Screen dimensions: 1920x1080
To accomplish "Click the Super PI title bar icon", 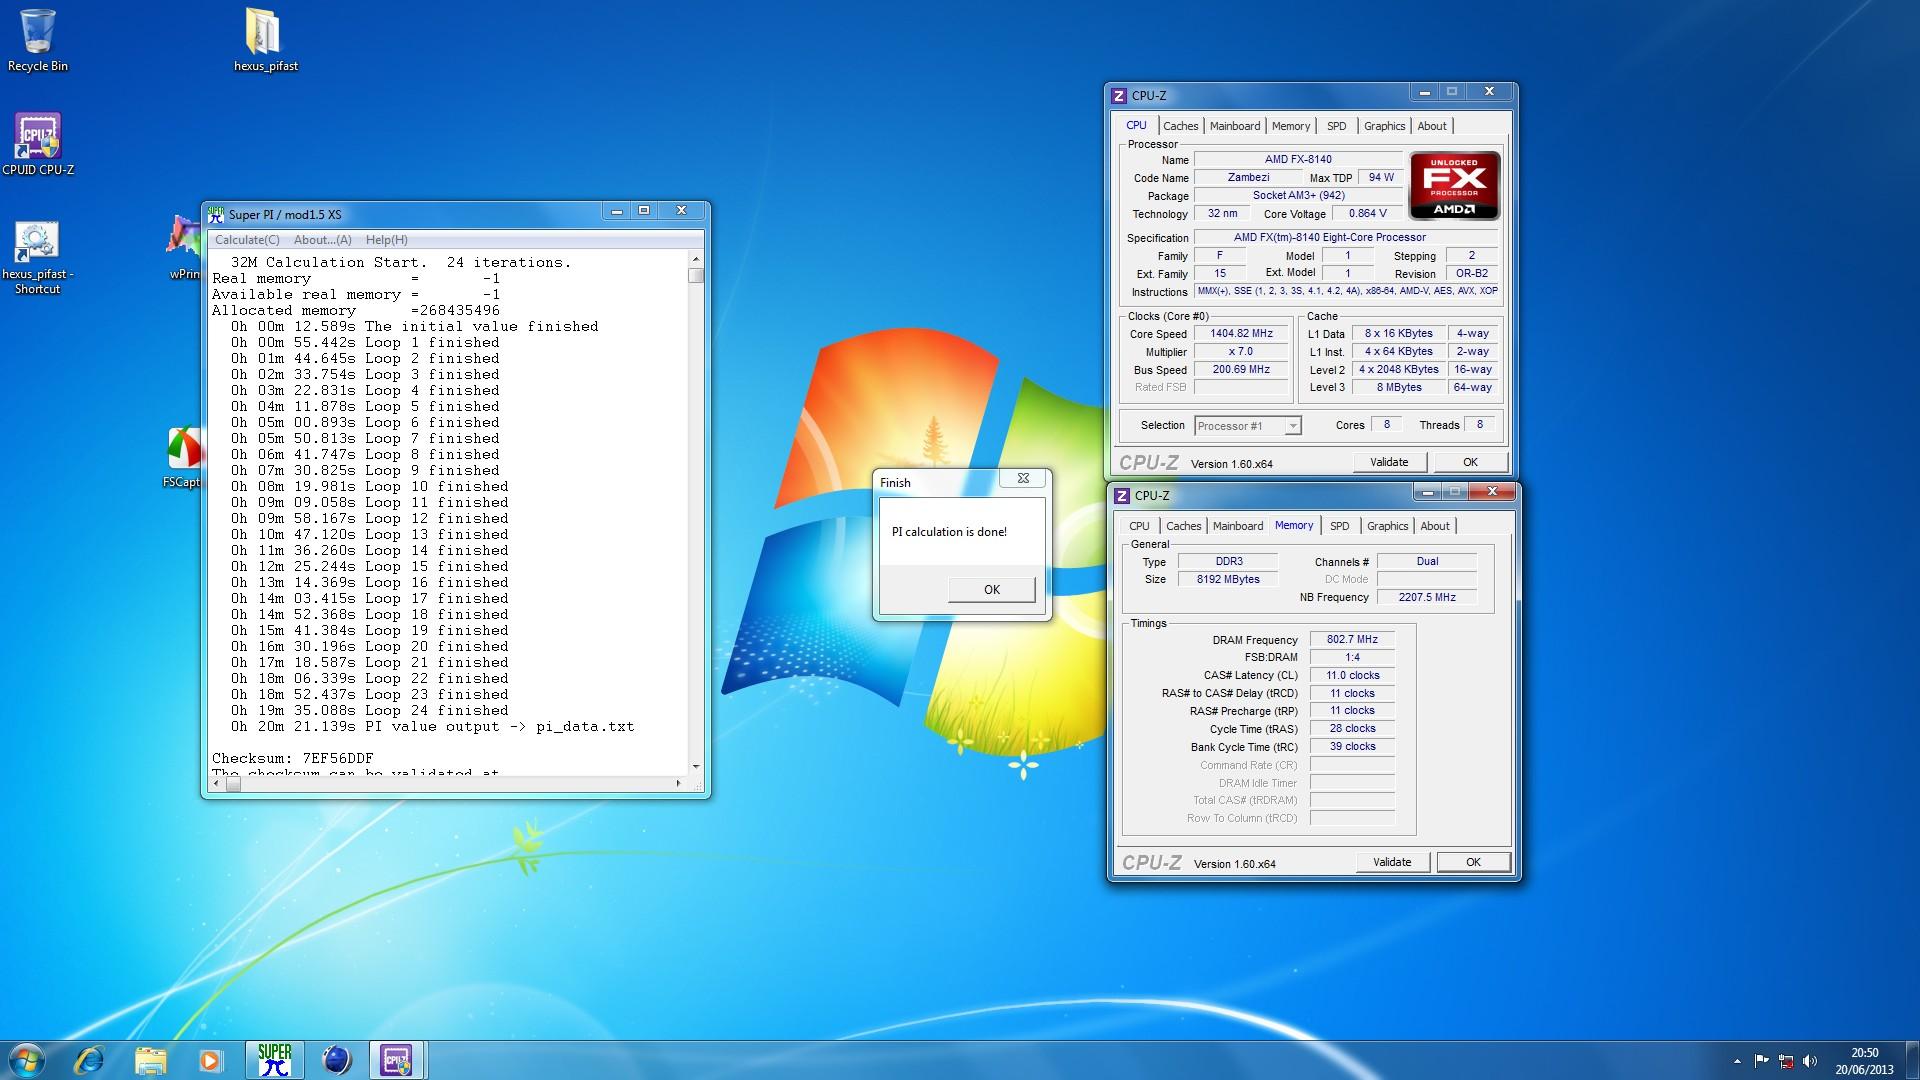I will pos(216,214).
